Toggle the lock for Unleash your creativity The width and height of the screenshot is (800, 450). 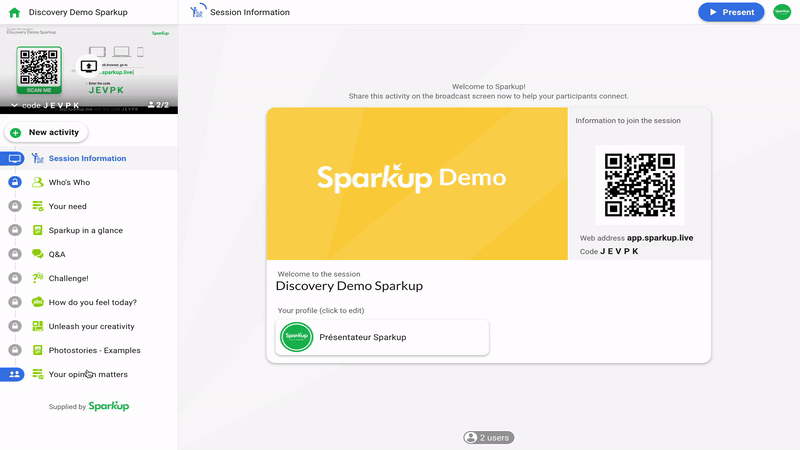(15, 326)
